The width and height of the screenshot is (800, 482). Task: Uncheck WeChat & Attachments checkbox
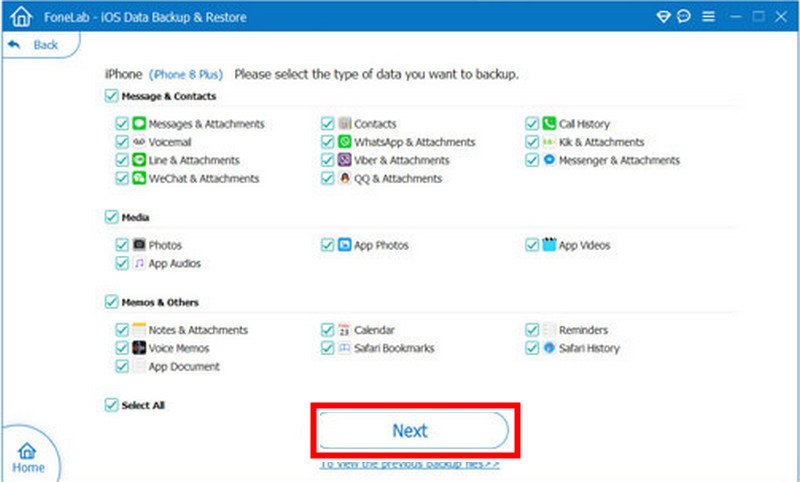coord(122,178)
